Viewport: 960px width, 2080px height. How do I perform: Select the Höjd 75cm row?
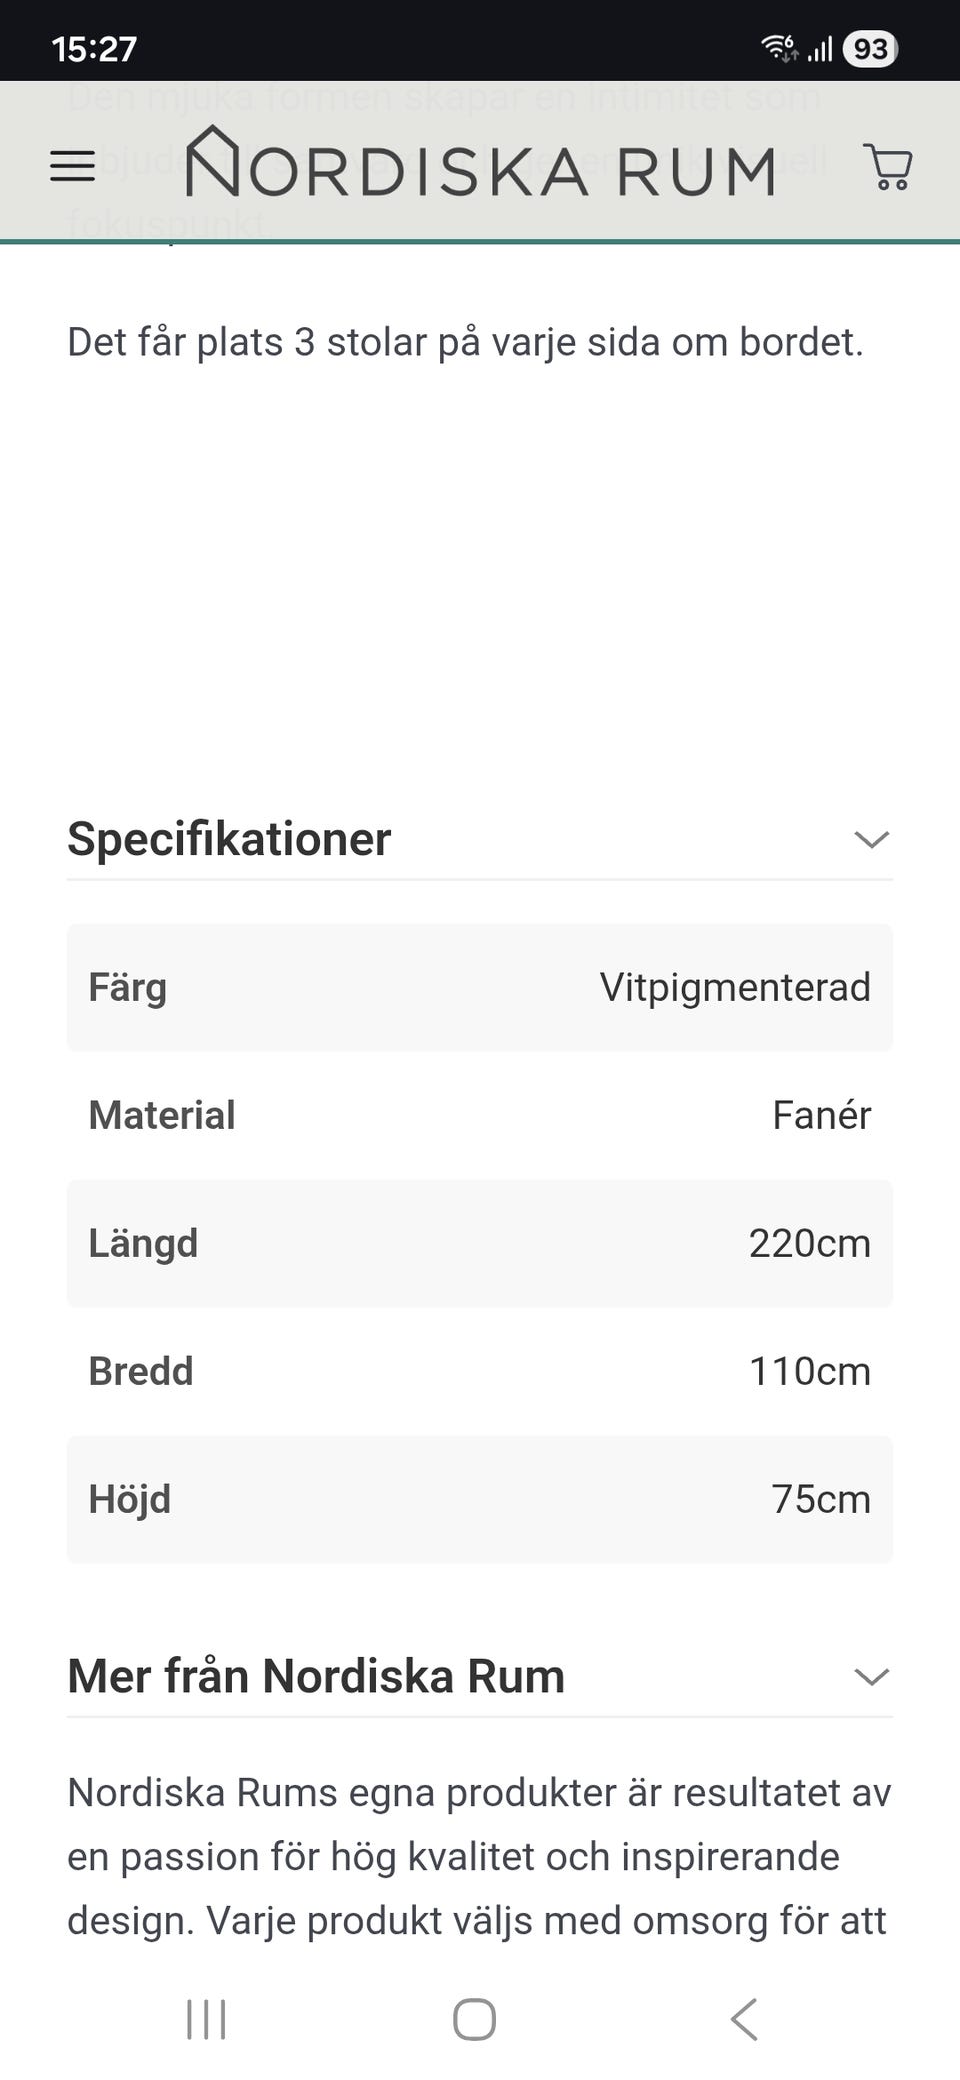pos(480,1499)
